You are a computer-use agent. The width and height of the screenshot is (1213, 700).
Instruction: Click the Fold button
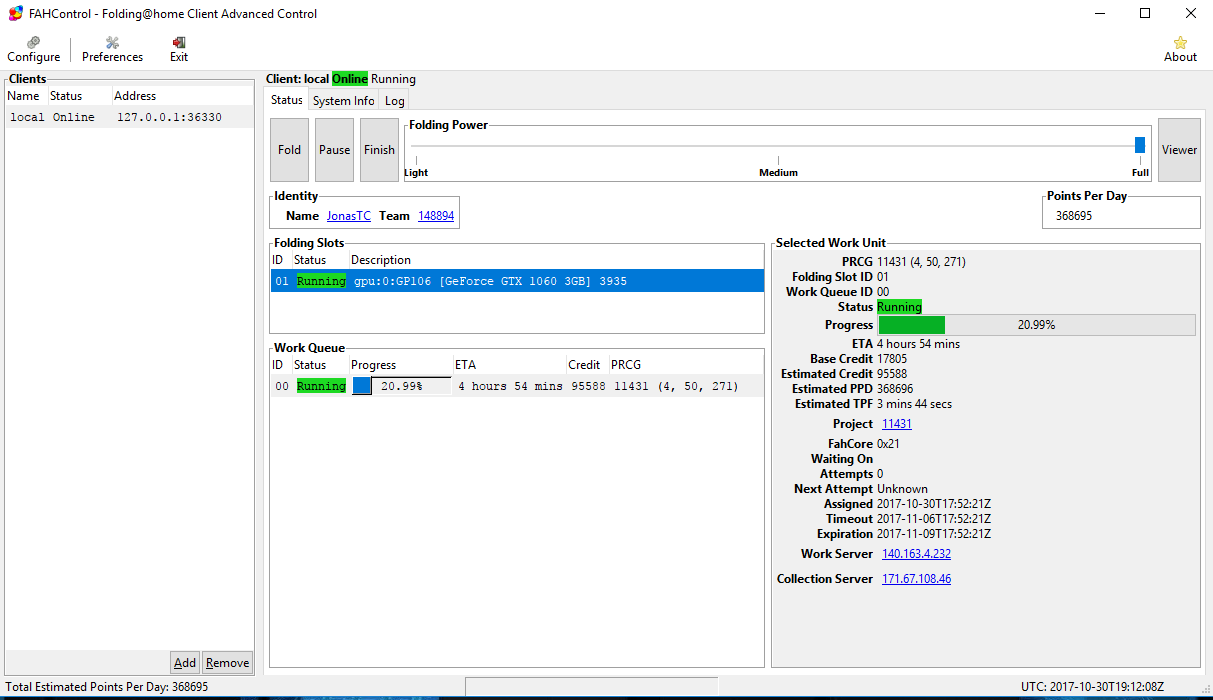tap(290, 150)
